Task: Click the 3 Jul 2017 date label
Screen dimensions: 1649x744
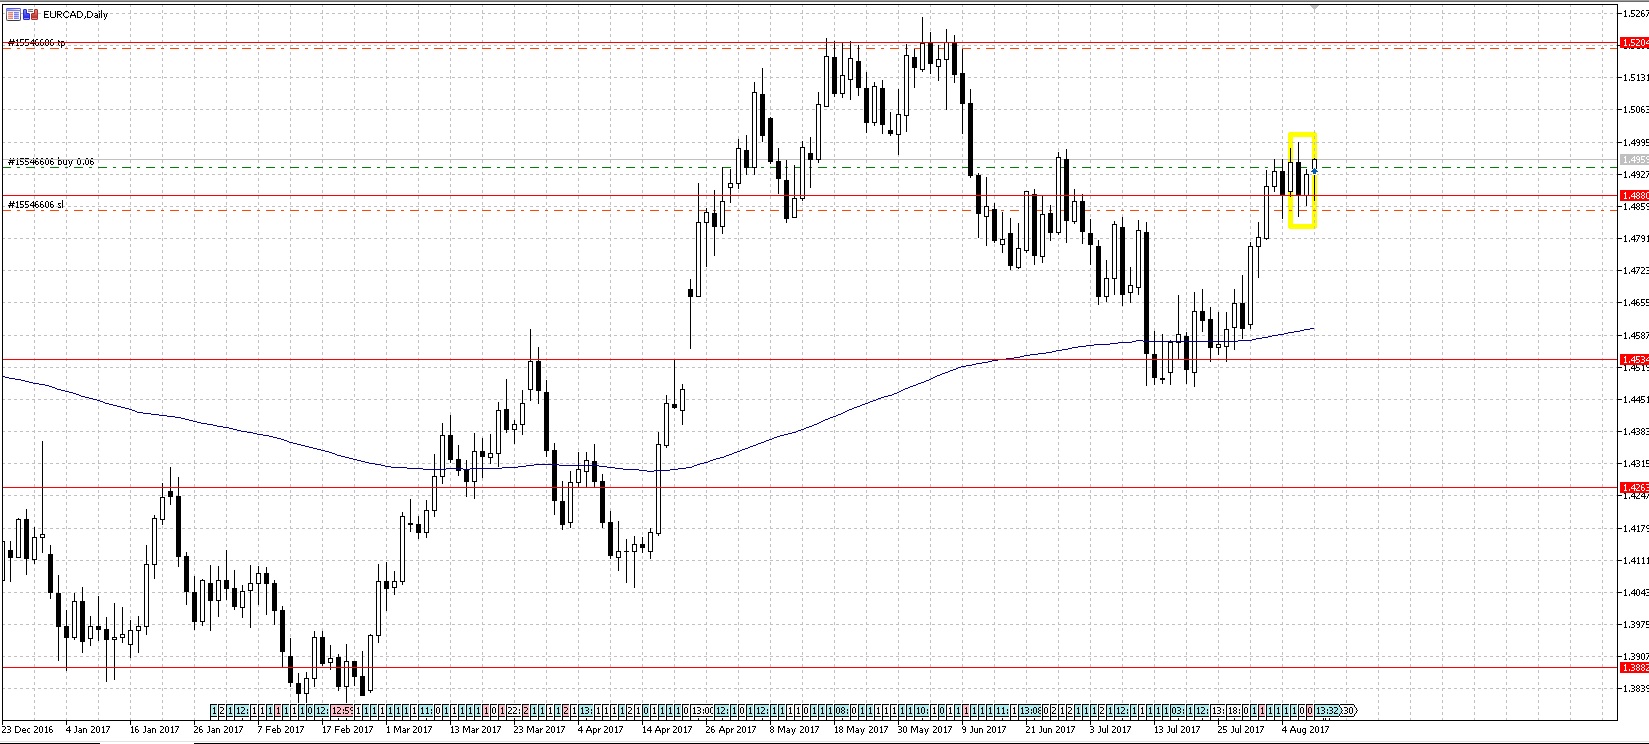Action: (1111, 729)
